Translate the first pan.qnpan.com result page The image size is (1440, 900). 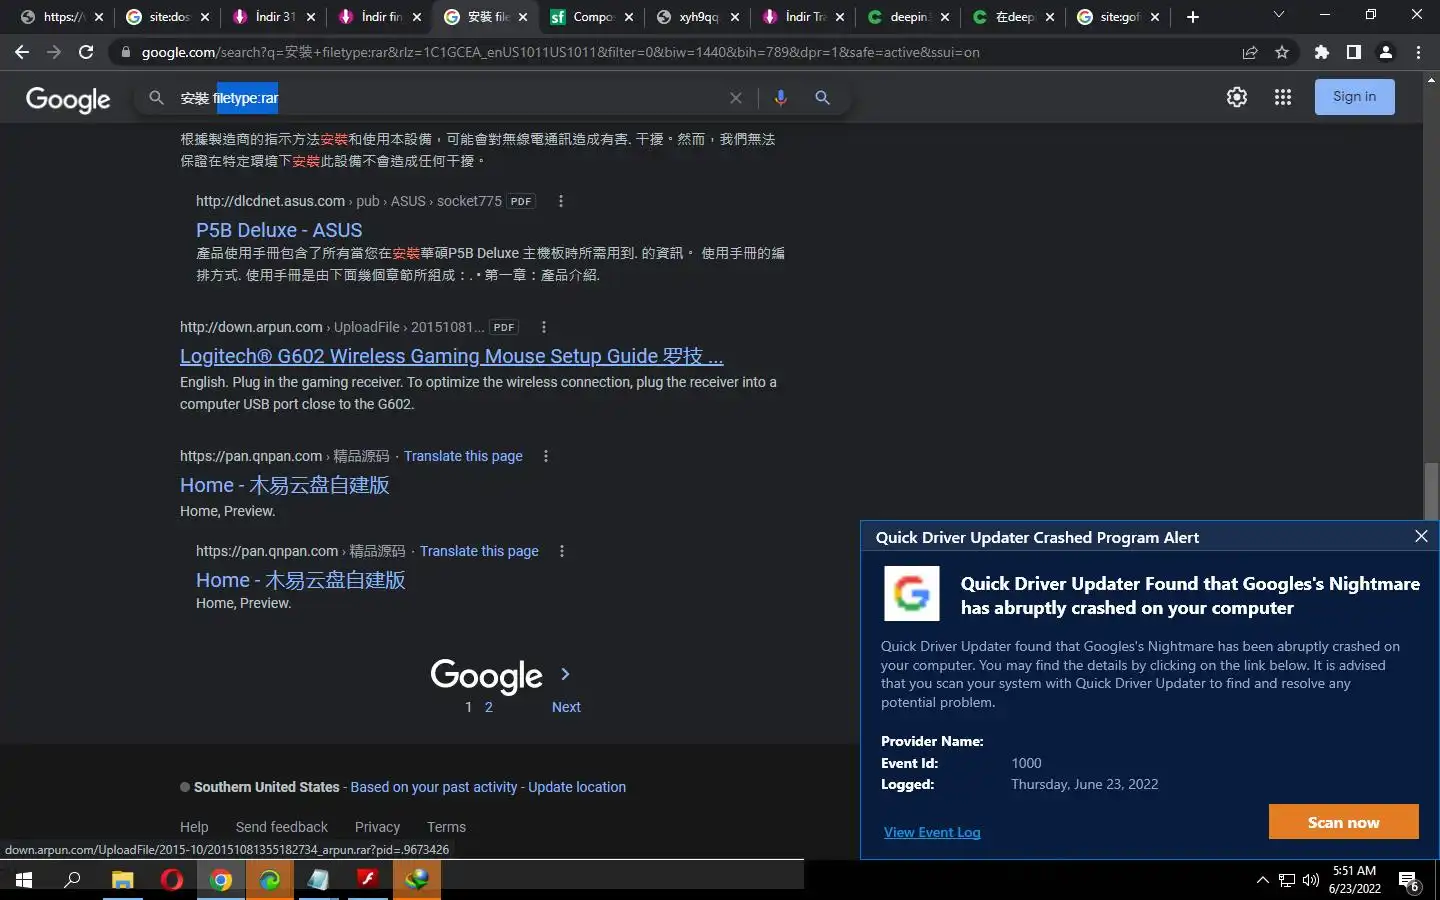point(463,456)
